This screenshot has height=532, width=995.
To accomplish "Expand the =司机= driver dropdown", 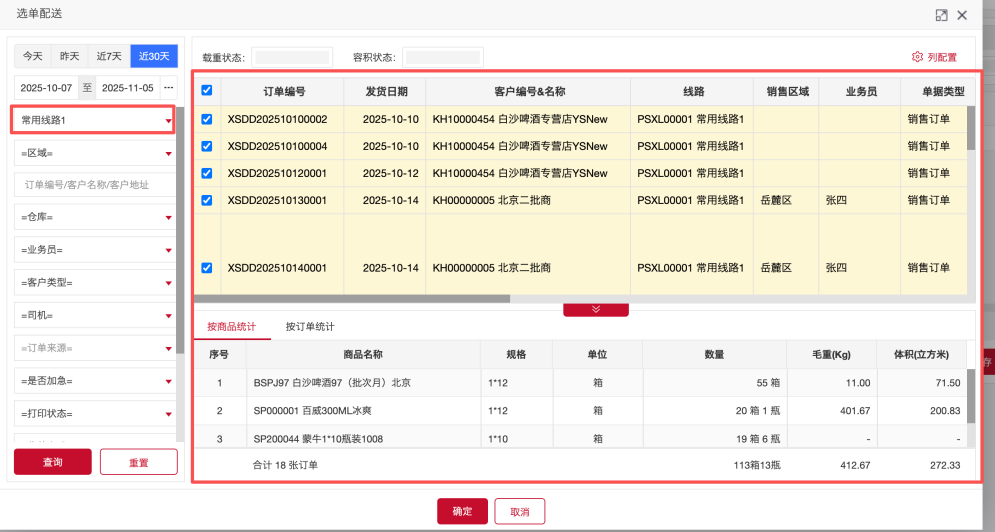I will coord(95,316).
